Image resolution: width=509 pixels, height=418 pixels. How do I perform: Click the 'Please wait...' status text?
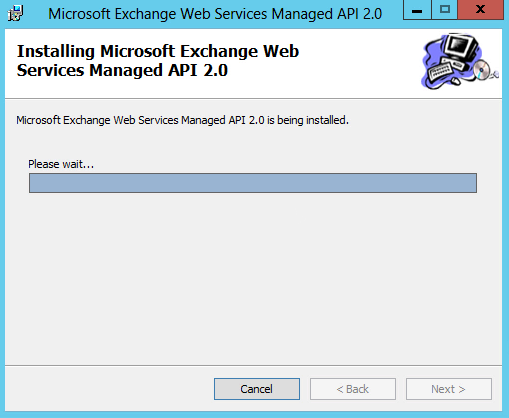coord(61,164)
